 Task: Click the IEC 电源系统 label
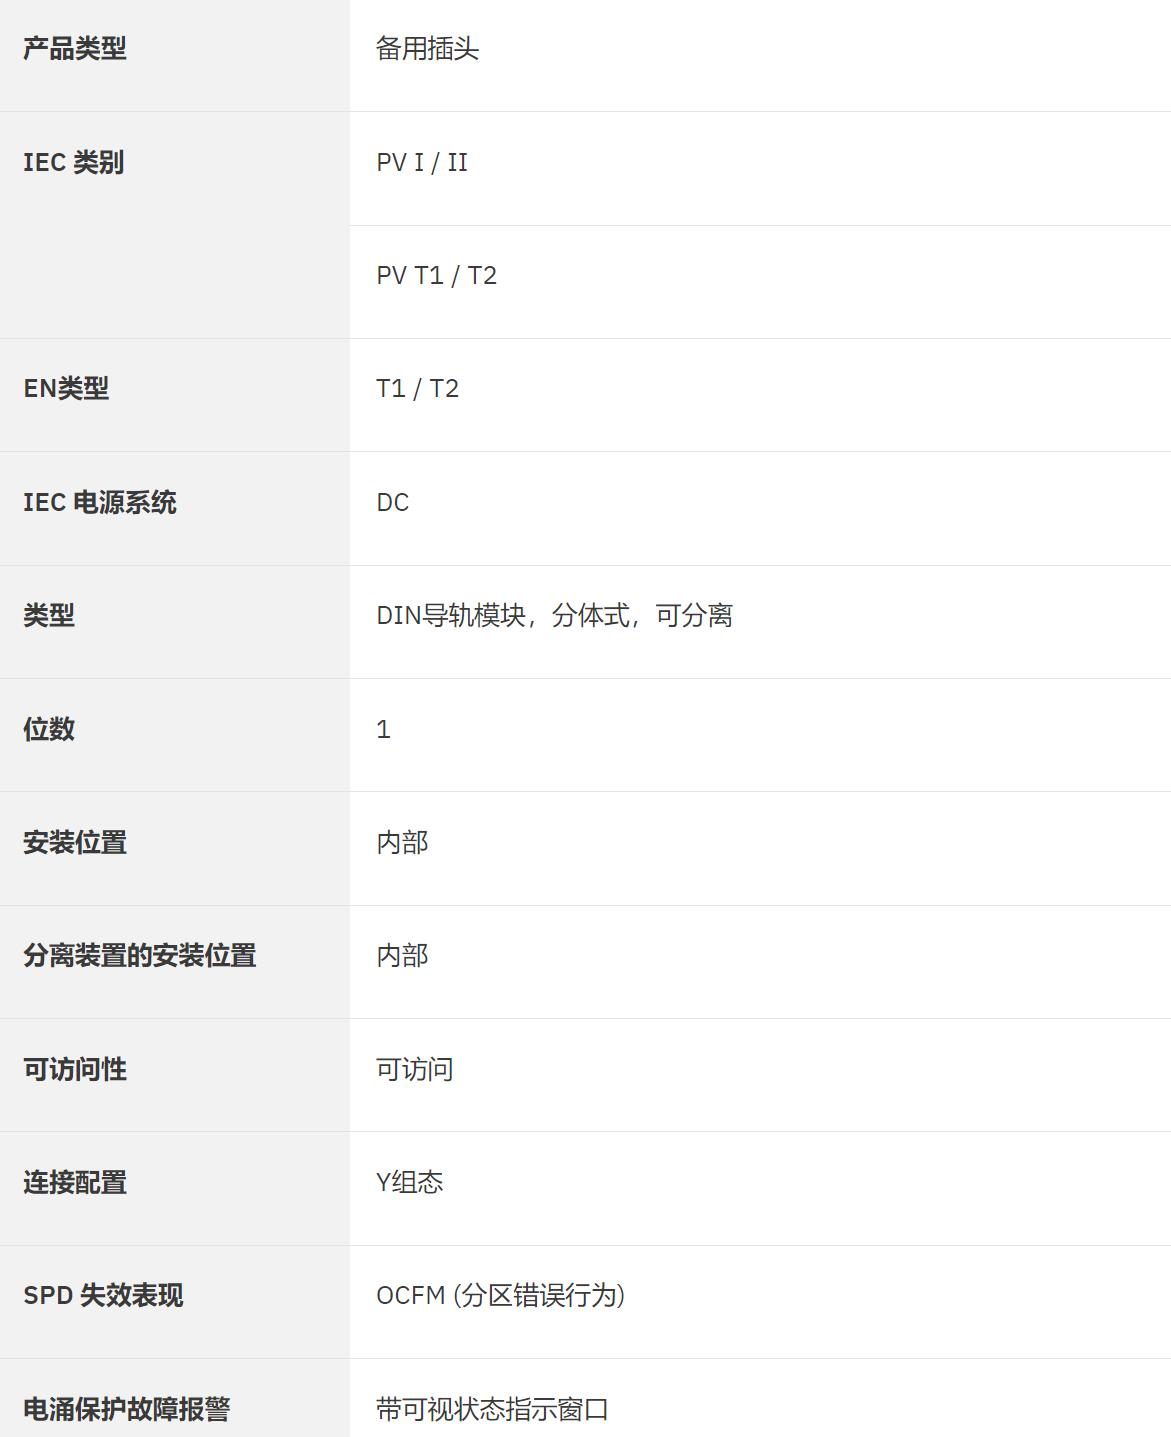pyautogui.click(x=100, y=502)
